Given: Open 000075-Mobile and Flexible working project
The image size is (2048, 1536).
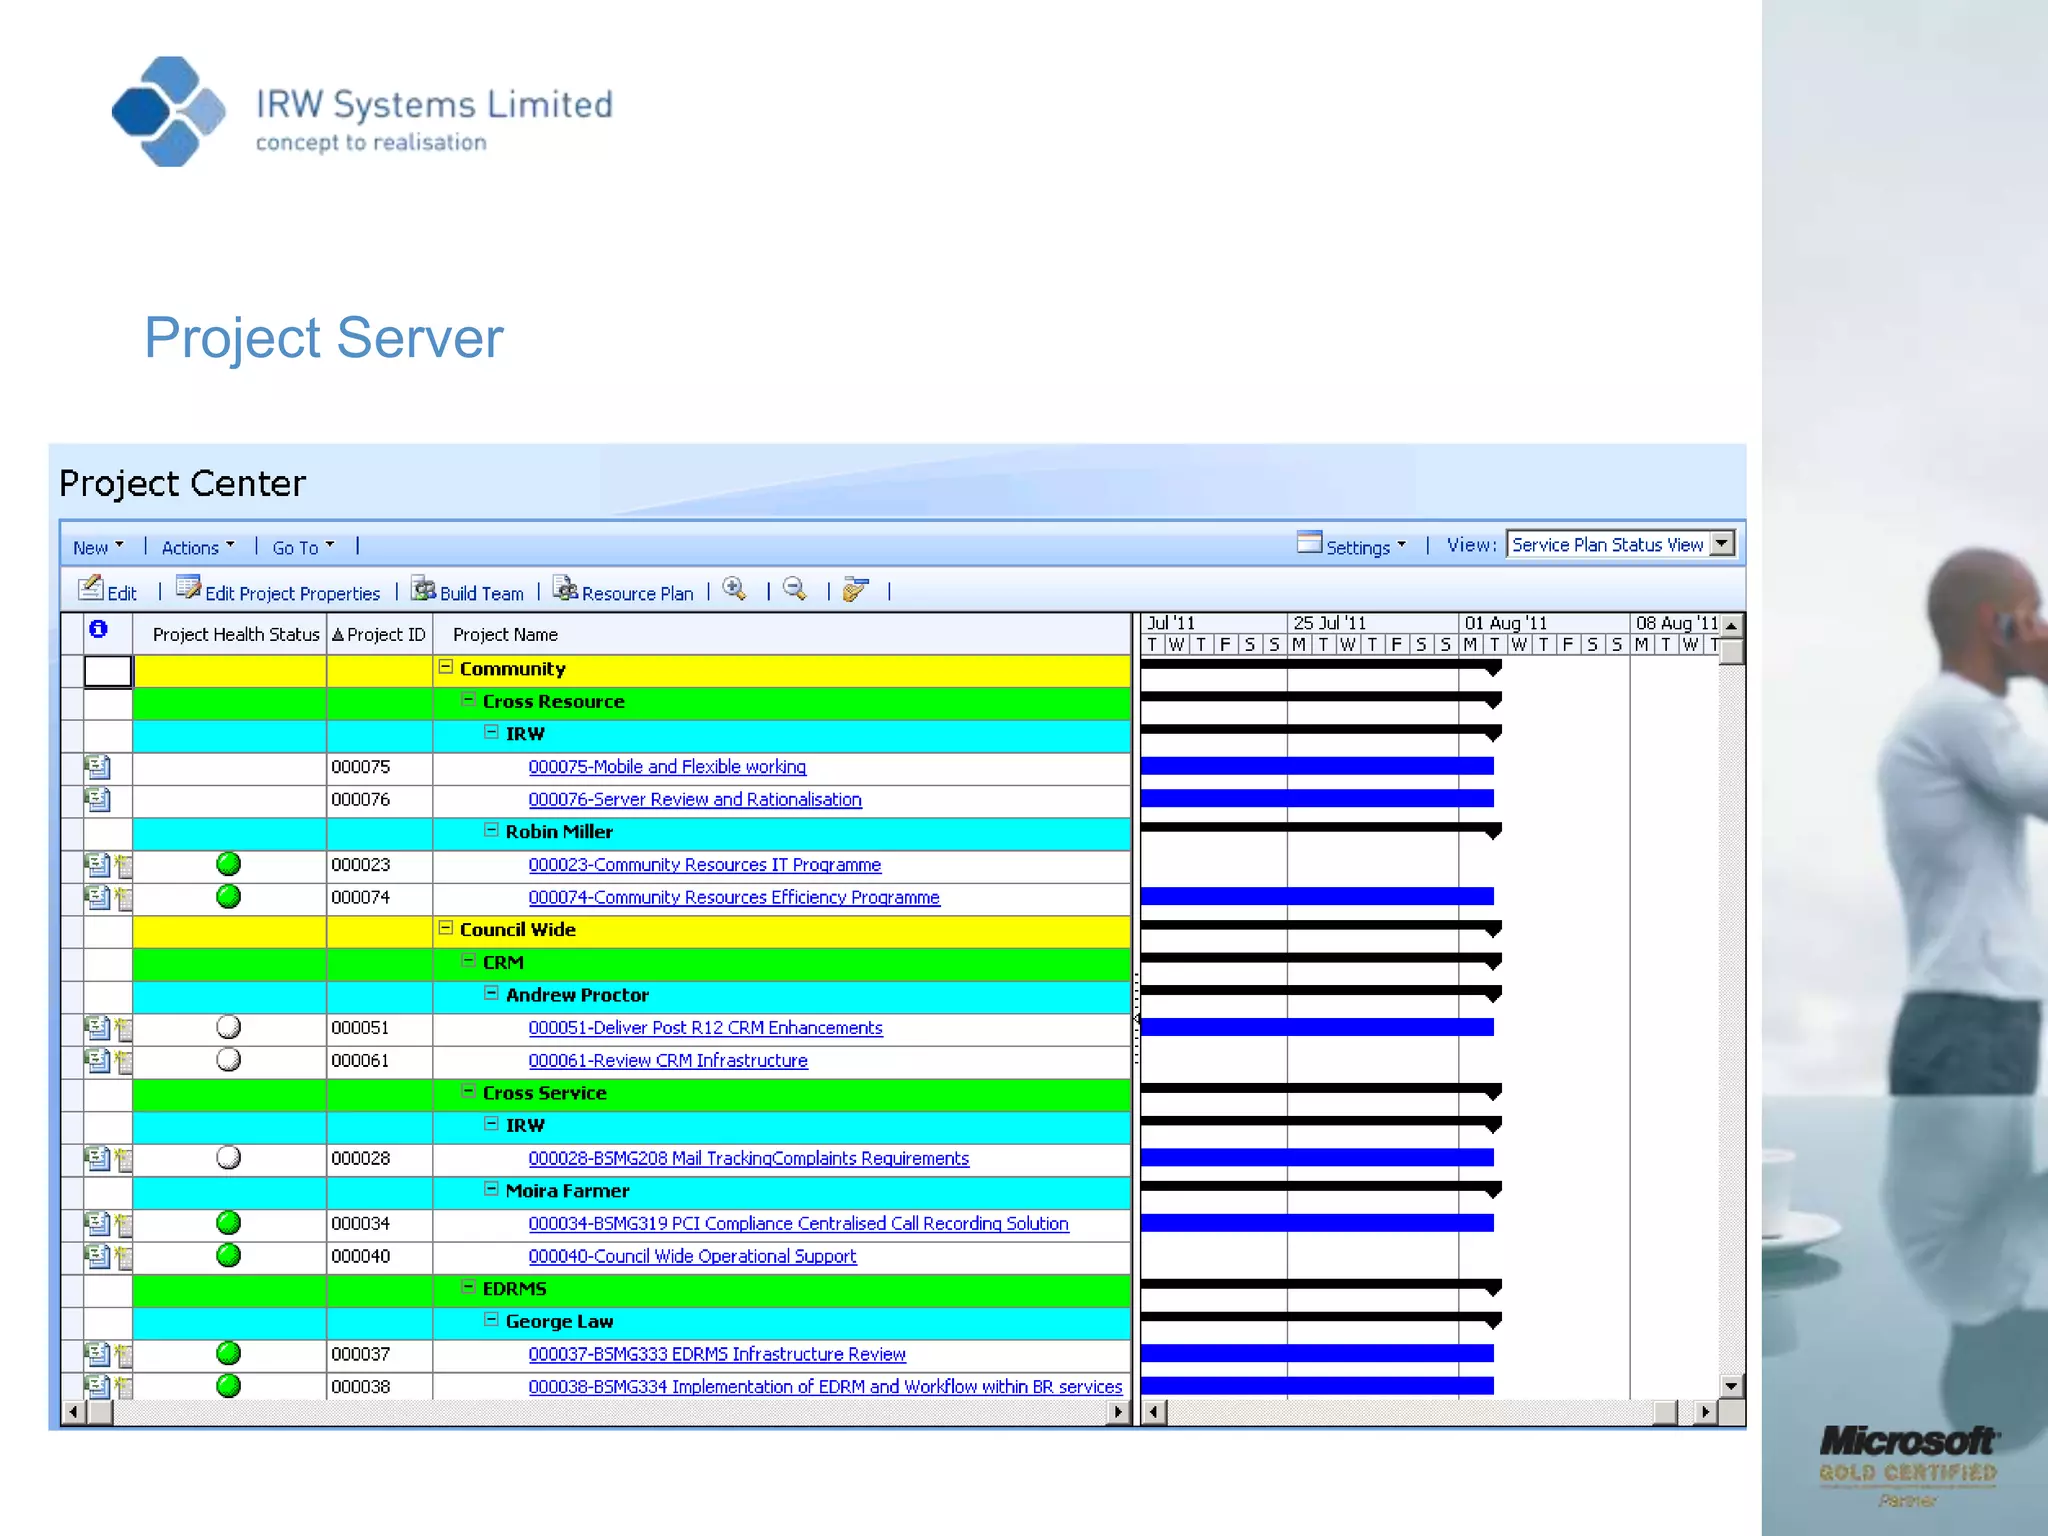Looking at the screenshot, I should click(x=666, y=767).
